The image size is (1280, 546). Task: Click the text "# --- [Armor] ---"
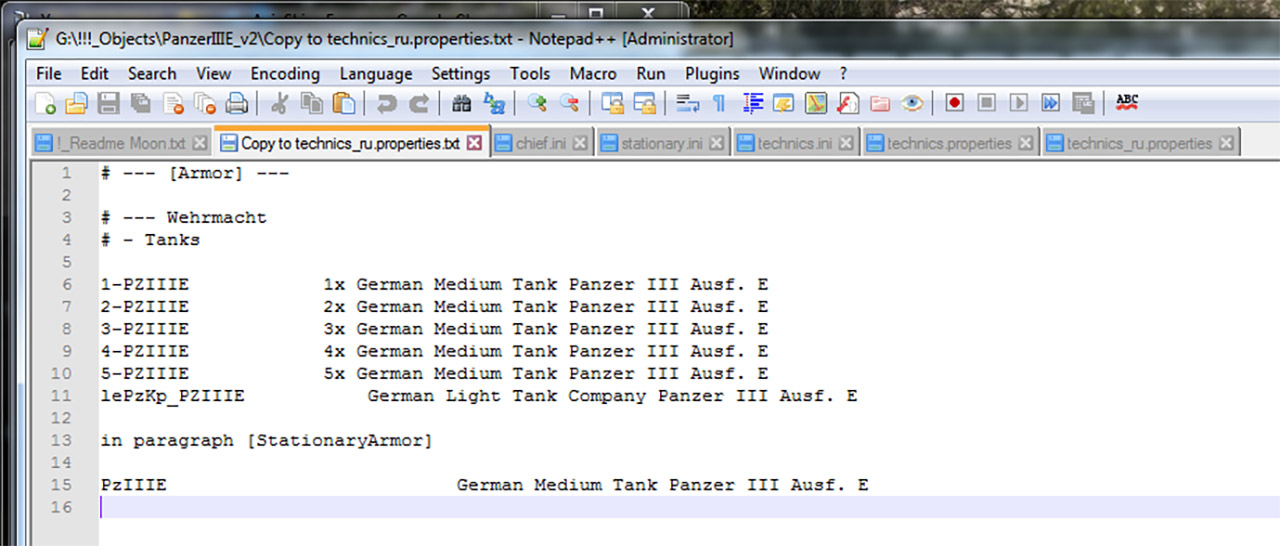pos(194,173)
